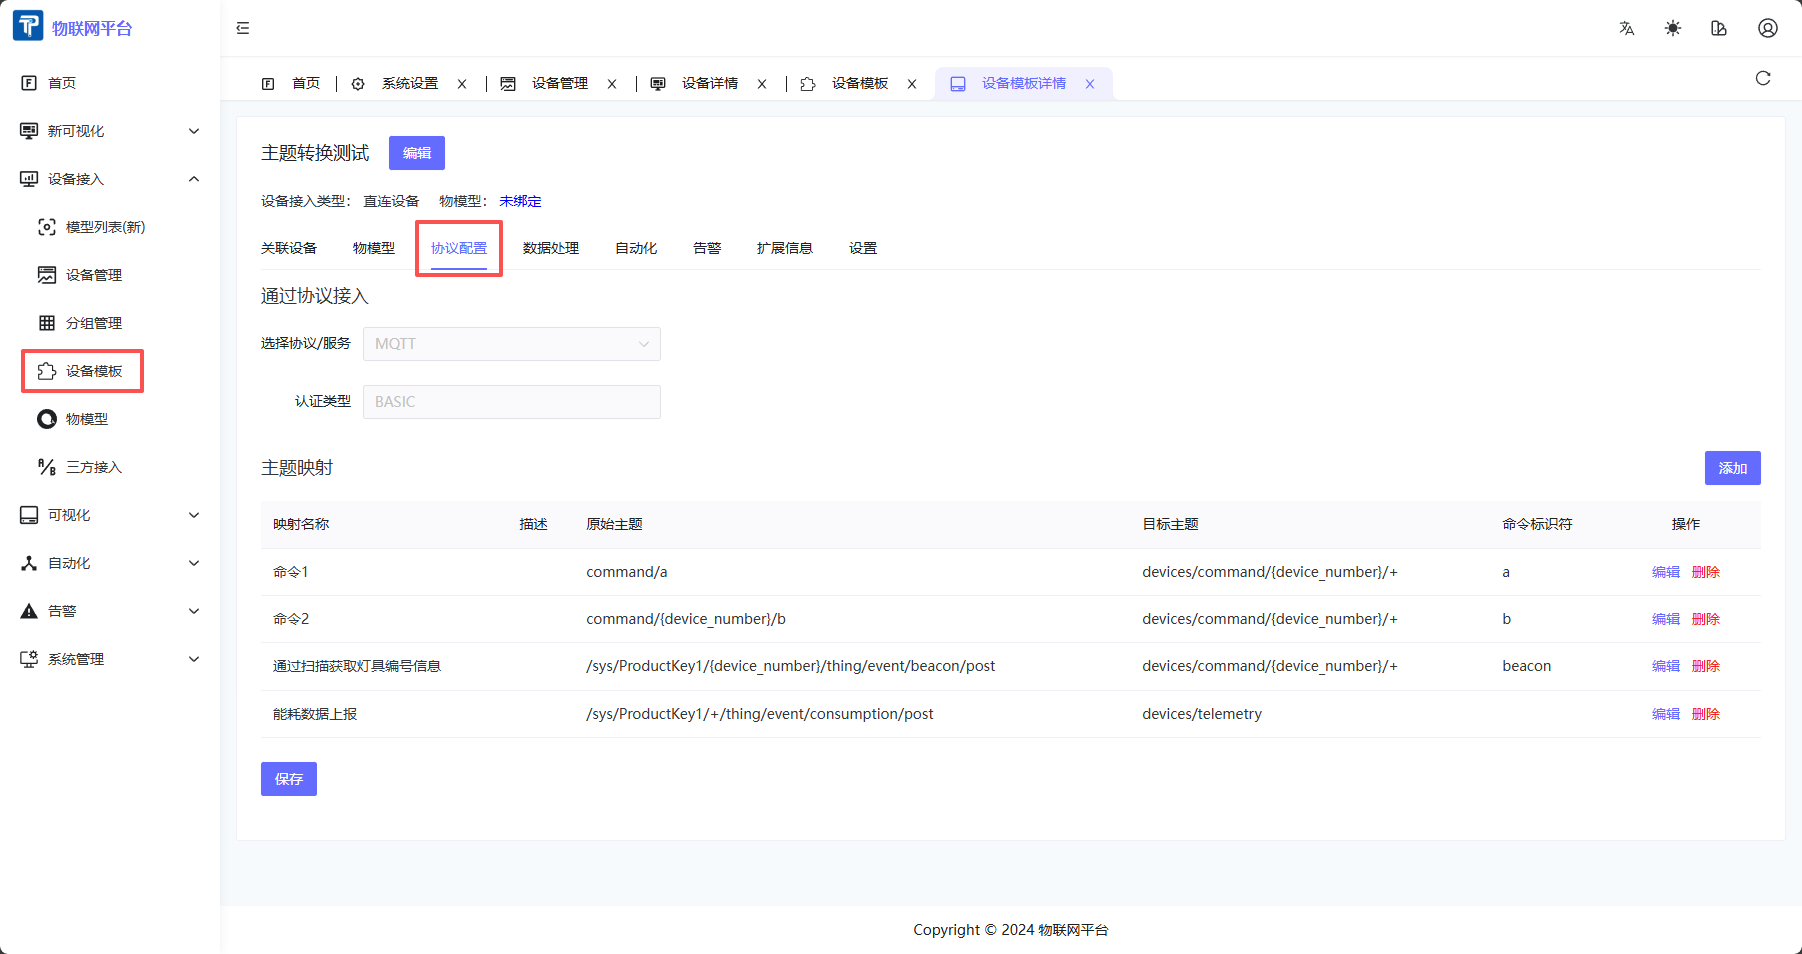Click the 添加 button to add mapping
The height and width of the screenshot is (954, 1802).
[x=1733, y=468]
